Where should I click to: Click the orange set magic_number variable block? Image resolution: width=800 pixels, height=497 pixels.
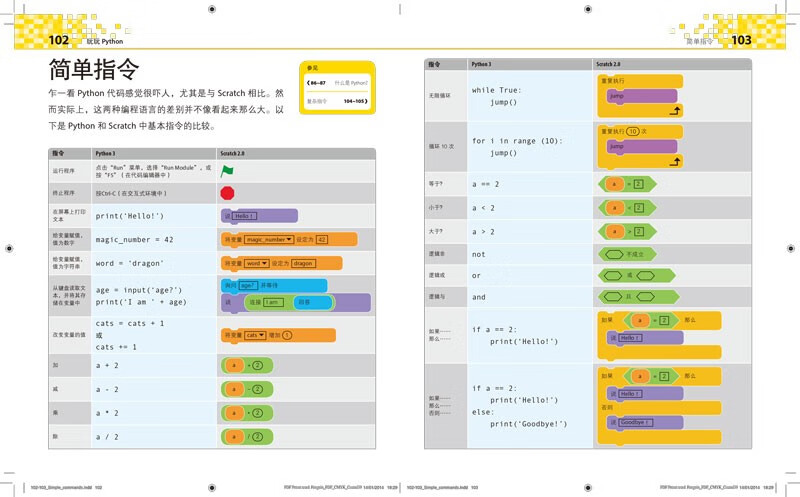(x=289, y=239)
